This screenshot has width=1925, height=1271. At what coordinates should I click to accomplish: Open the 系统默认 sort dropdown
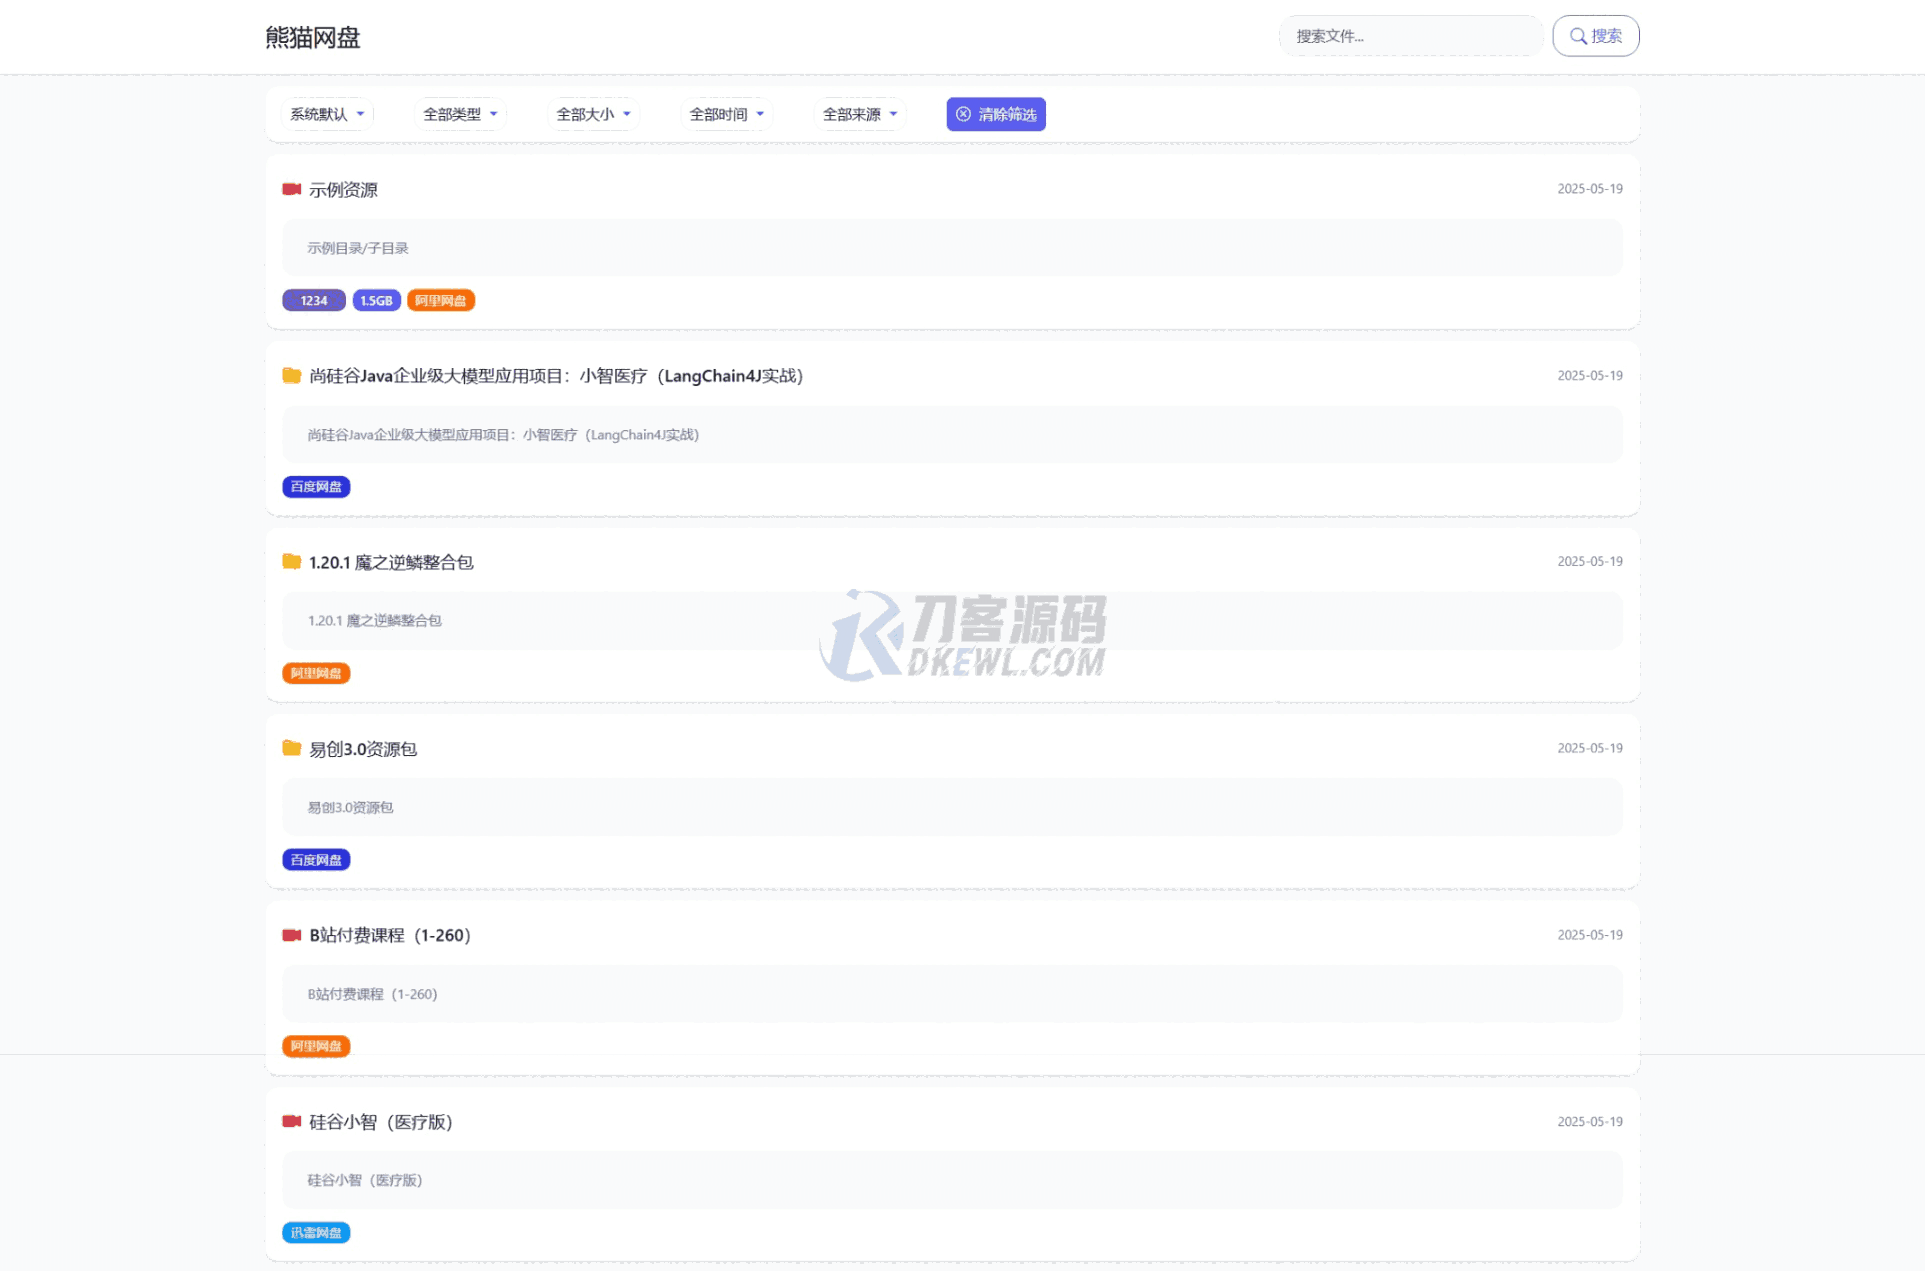pyautogui.click(x=327, y=114)
